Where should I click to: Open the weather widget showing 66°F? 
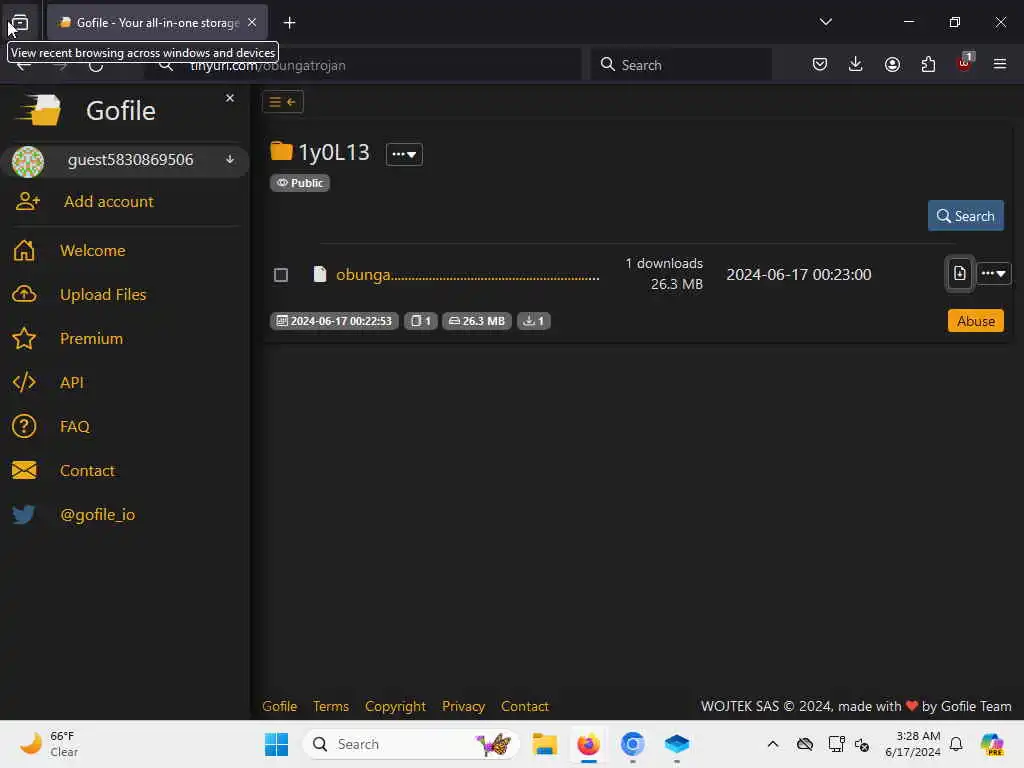click(50, 744)
